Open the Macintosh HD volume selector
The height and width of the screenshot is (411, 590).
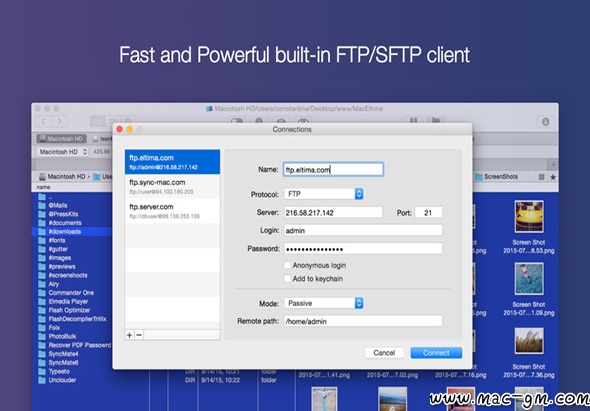63,152
